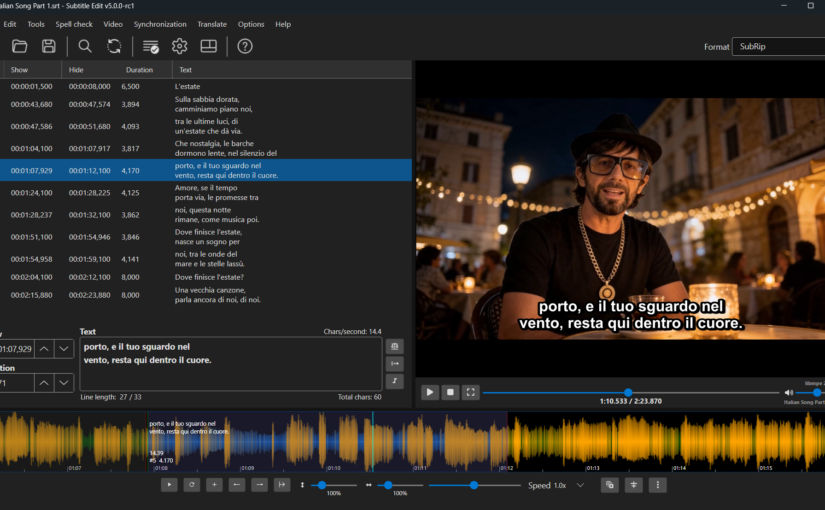Click the plus button in the waveform toolbar
Viewport: 825px width, 510px height.
[x=214, y=485]
